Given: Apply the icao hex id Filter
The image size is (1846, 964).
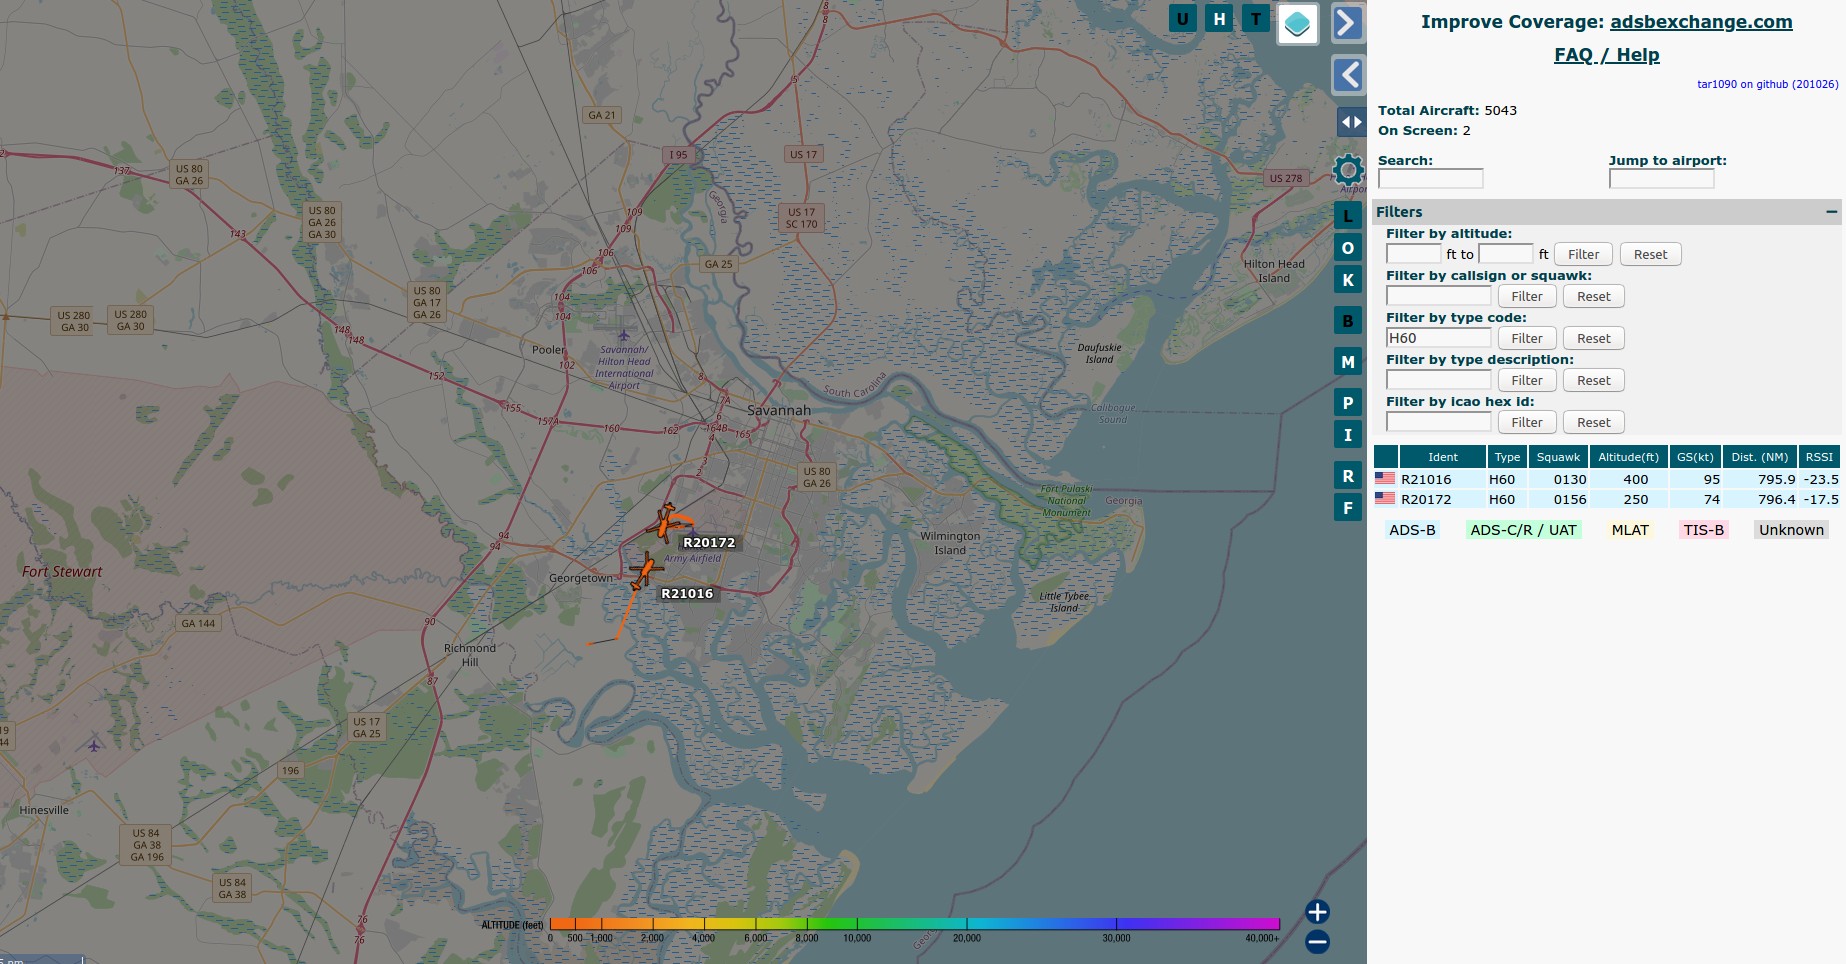Looking at the screenshot, I should click(1527, 422).
